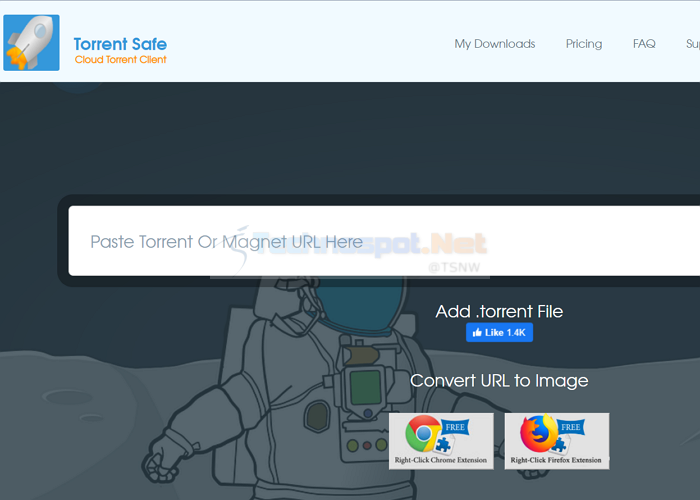Open the Torrent Safe home title link
Image resolution: width=700 pixels, height=500 pixels.
(x=120, y=44)
